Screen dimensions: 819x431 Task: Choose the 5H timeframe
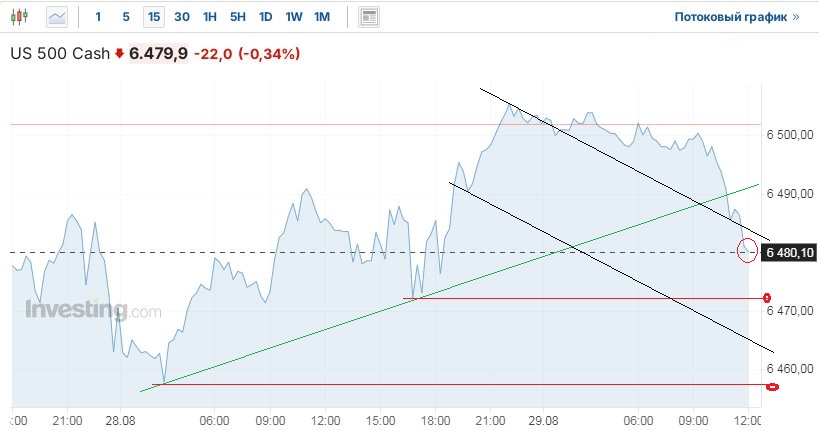[x=237, y=17]
